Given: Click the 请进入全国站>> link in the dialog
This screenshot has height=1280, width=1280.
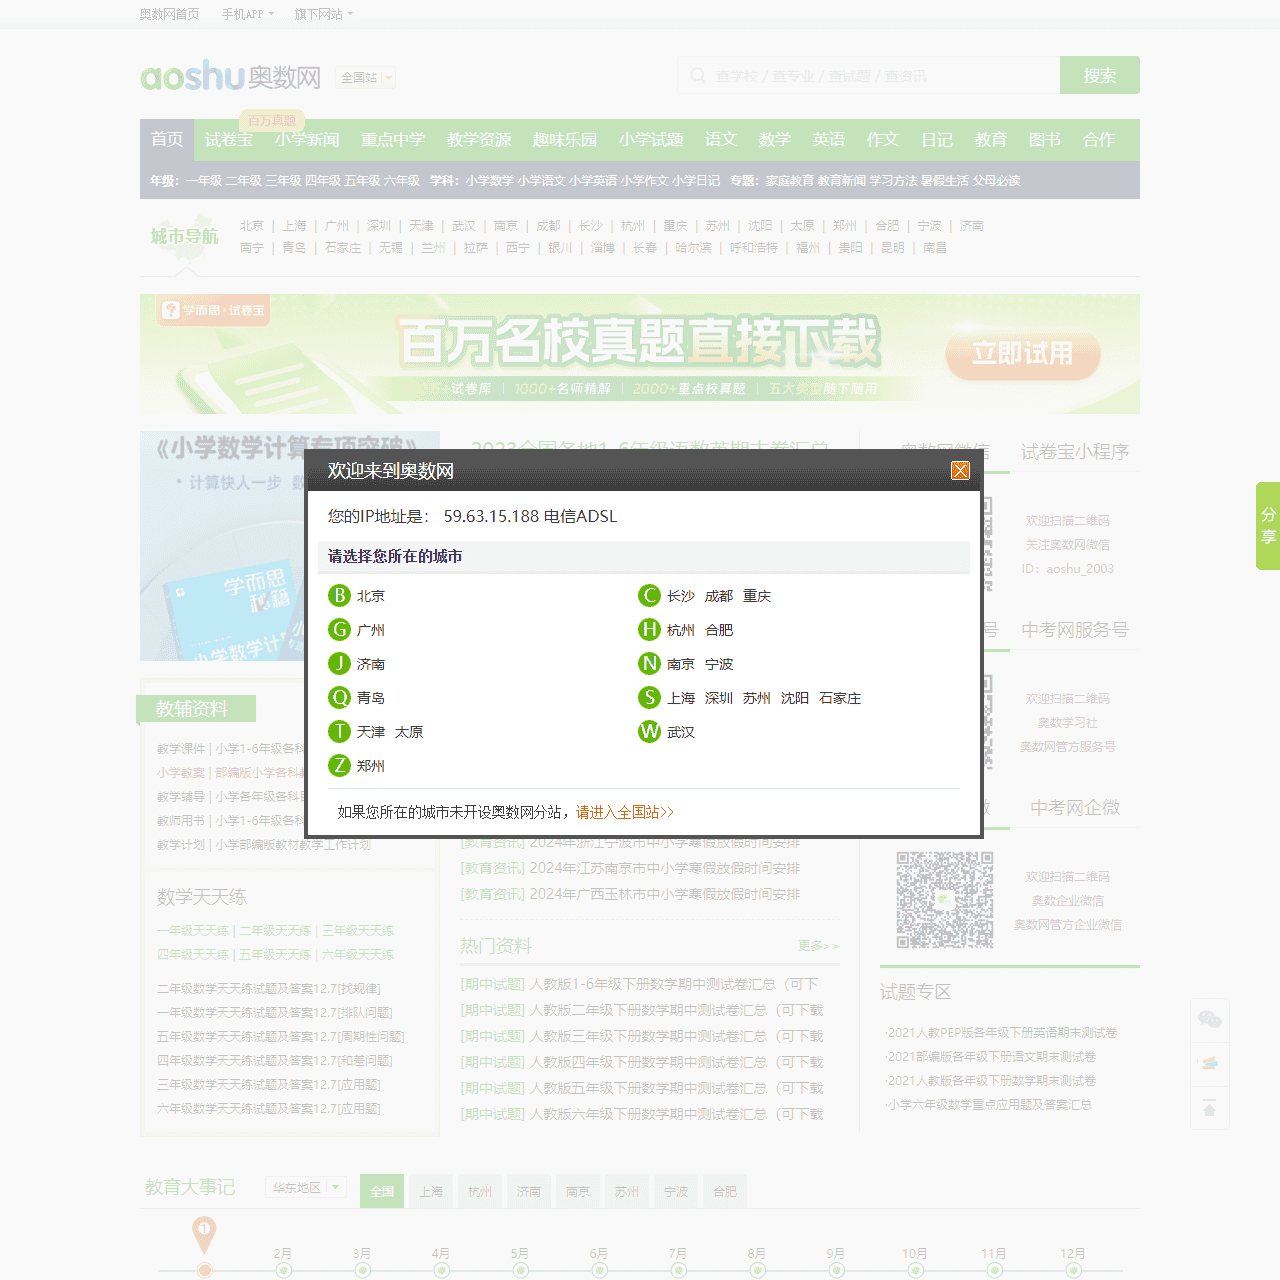Looking at the screenshot, I should click(x=625, y=812).
